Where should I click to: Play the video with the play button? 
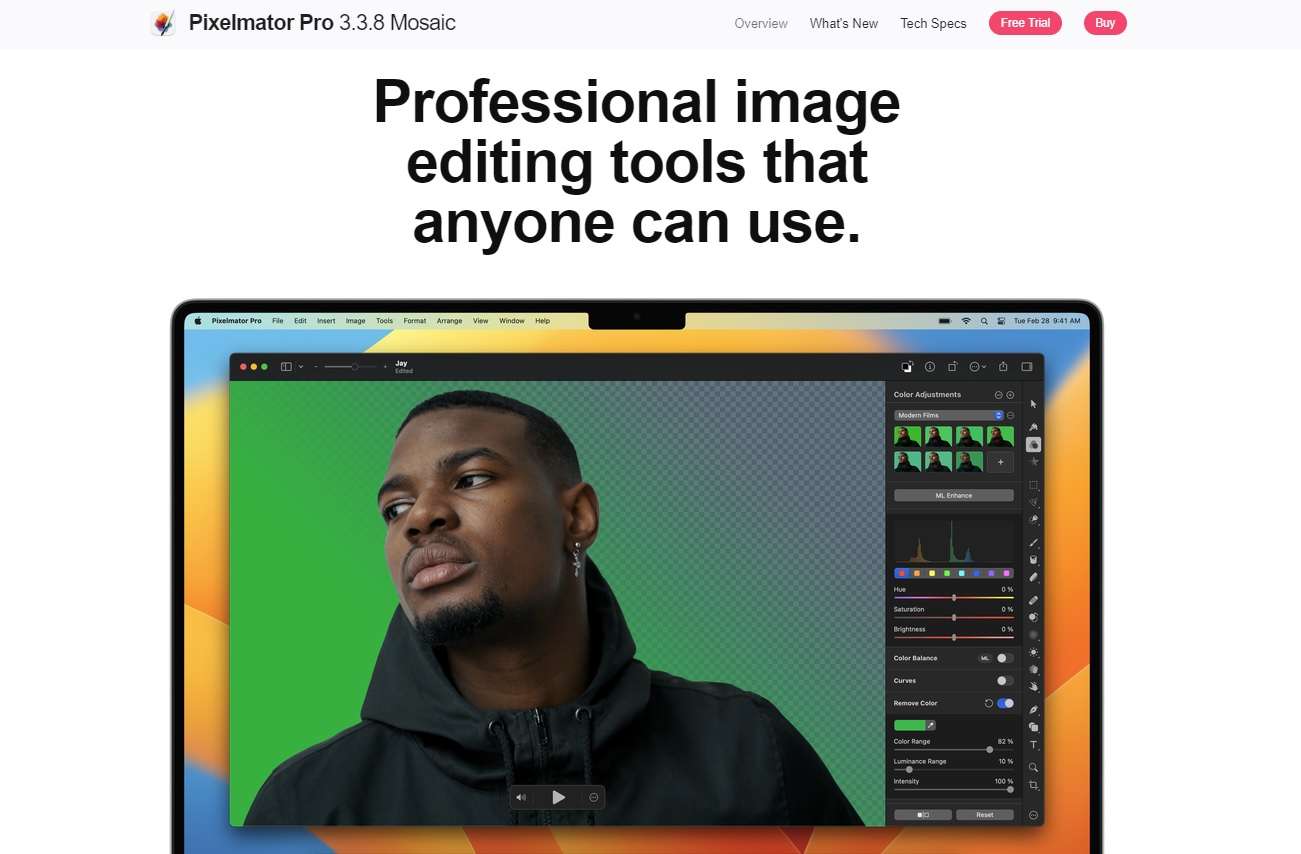point(559,797)
